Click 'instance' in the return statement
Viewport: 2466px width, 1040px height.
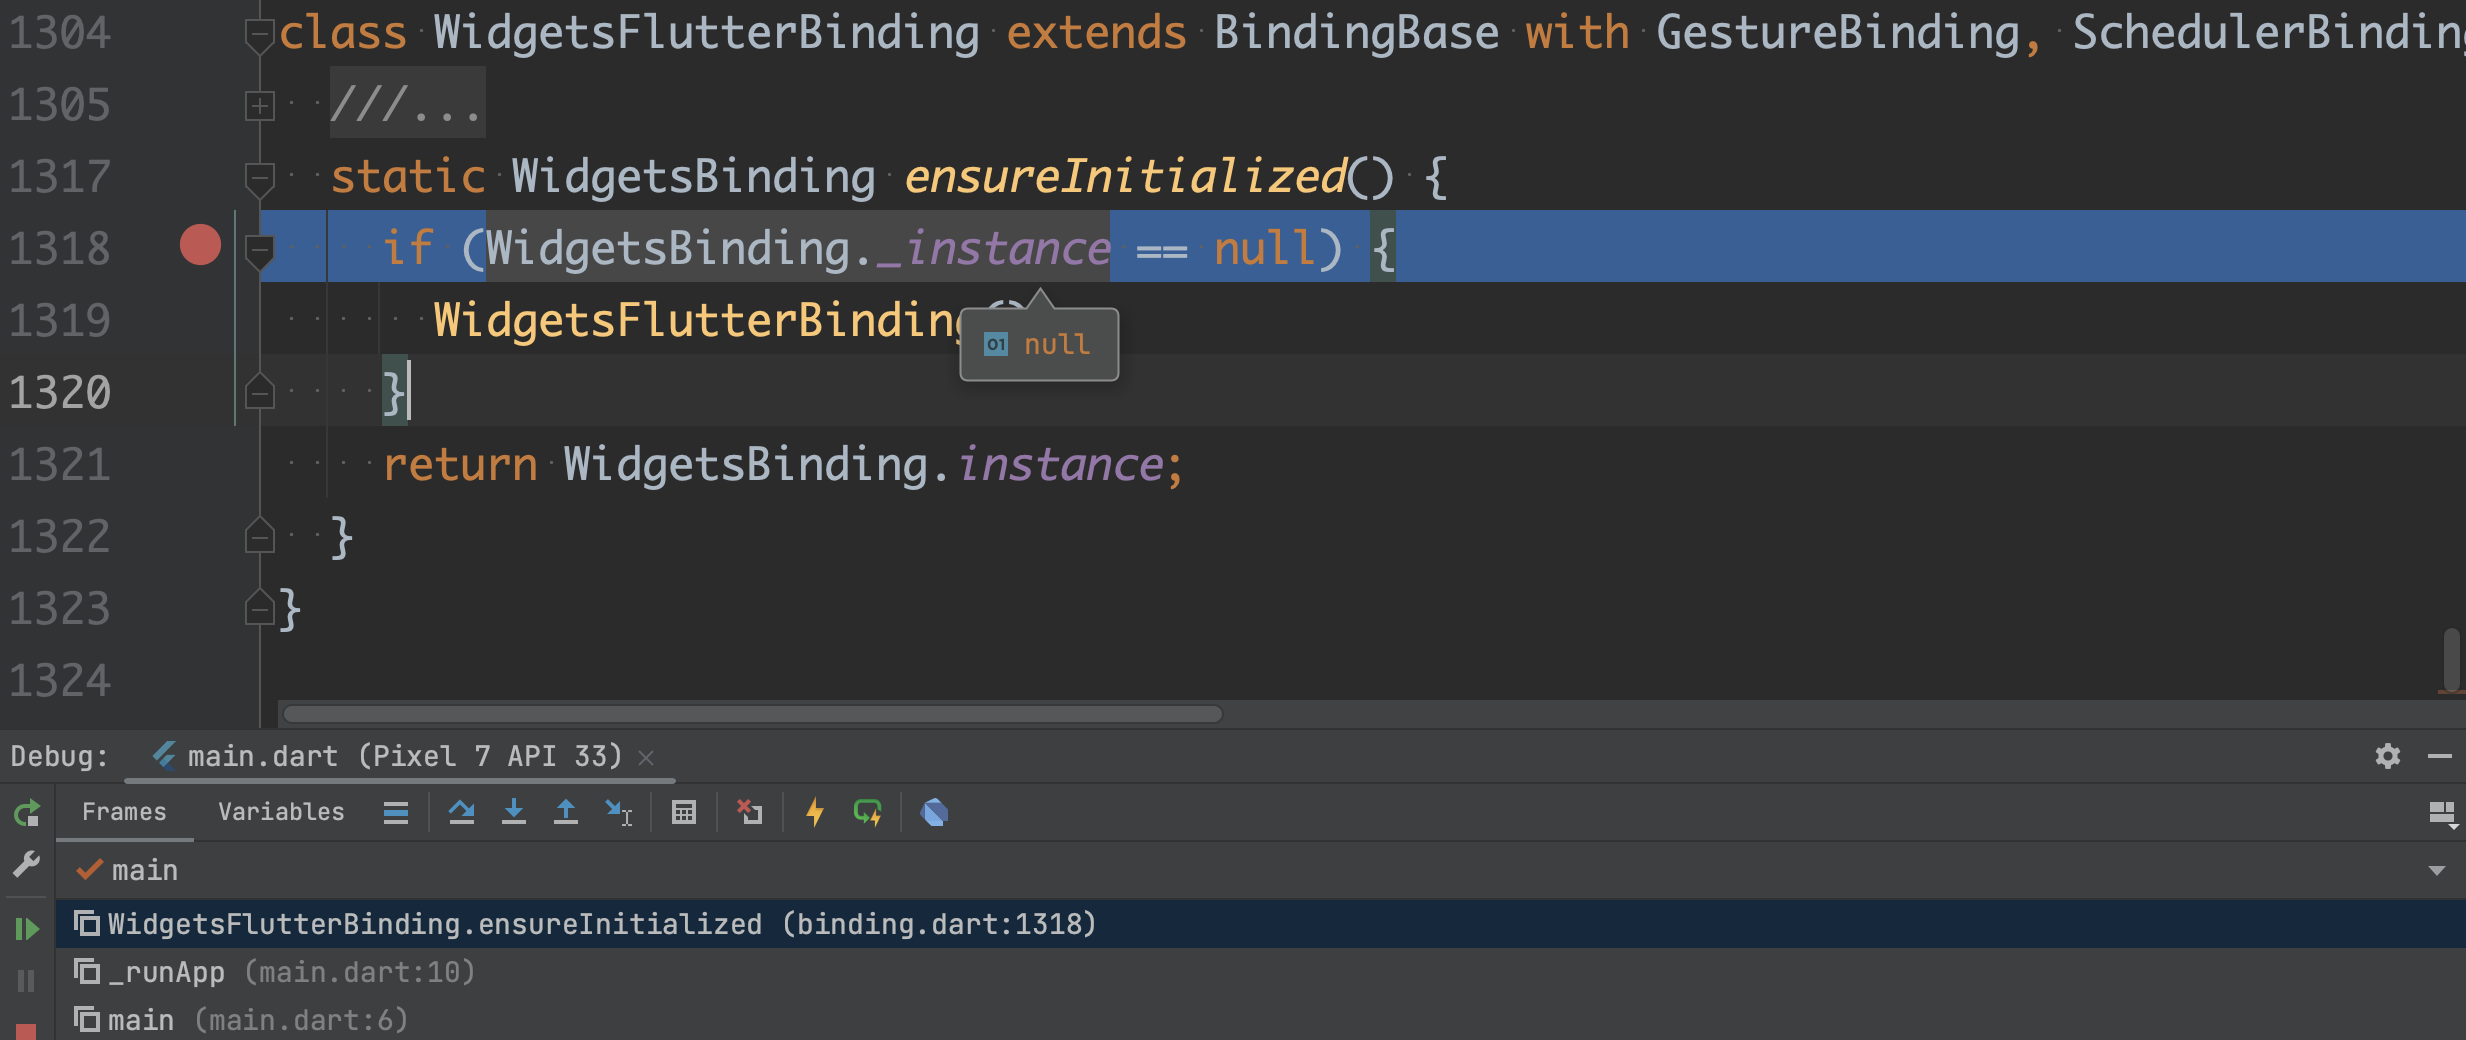coord(1060,465)
